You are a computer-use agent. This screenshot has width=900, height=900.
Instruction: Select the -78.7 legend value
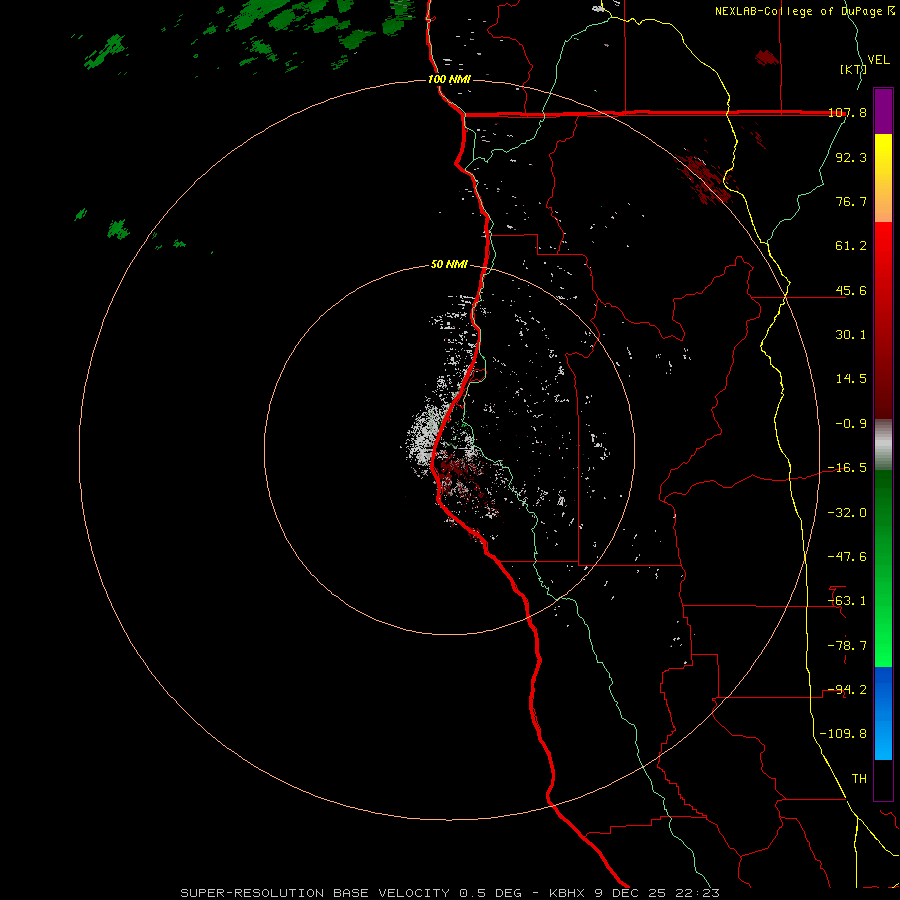tap(847, 646)
